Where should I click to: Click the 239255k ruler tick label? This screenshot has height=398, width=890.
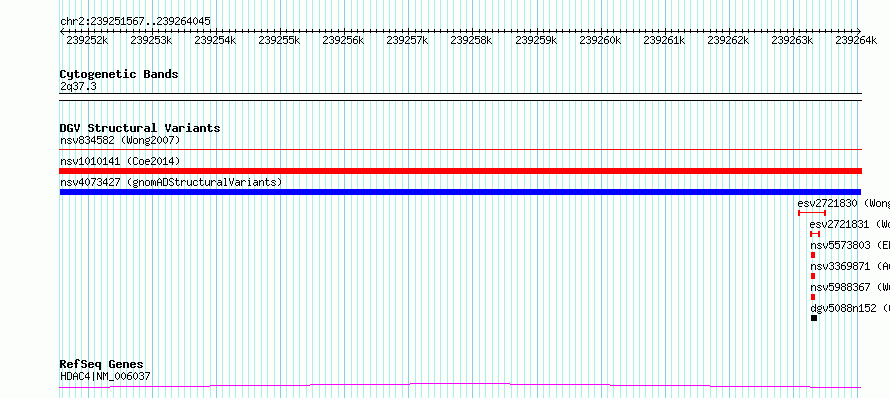(280, 40)
